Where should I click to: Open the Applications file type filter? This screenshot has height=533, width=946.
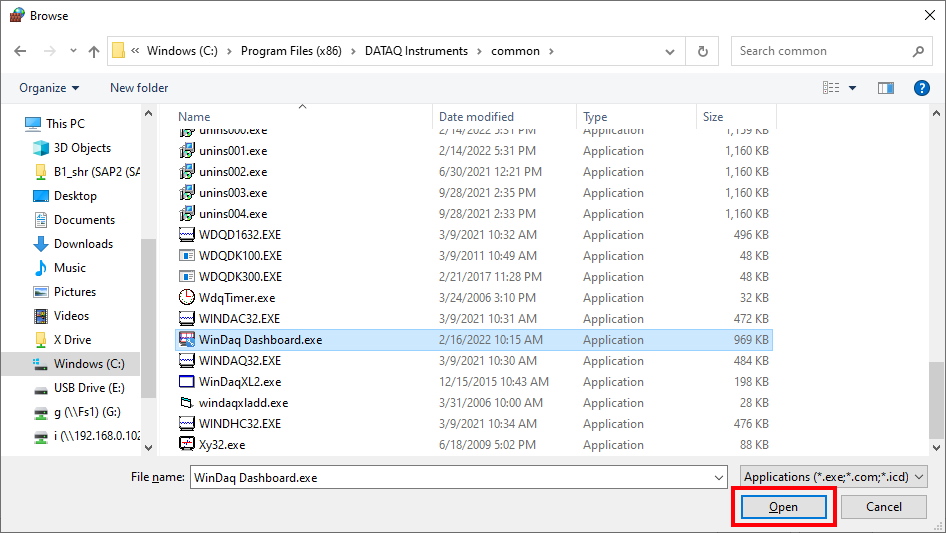click(833, 477)
